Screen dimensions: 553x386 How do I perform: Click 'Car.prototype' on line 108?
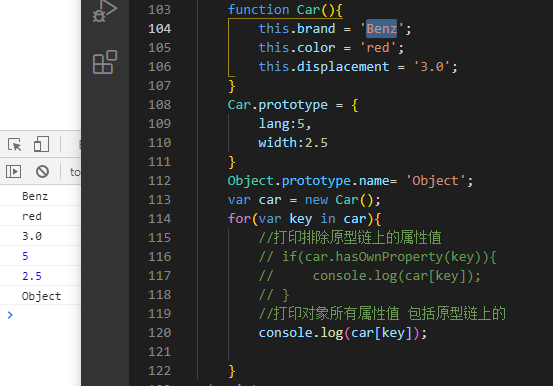pos(278,105)
